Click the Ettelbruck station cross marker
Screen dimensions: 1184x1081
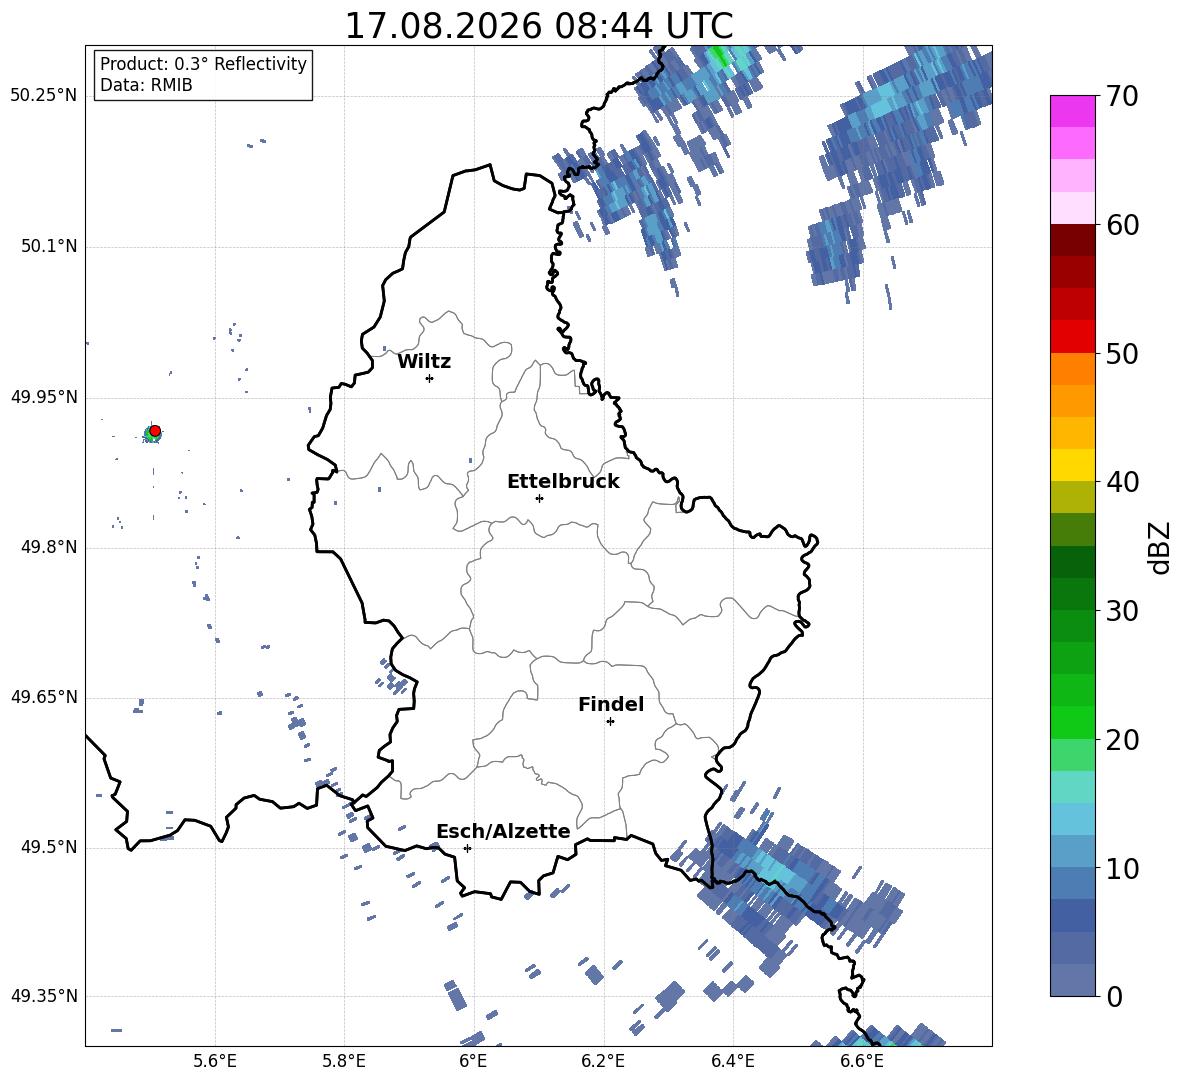tap(539, 498)
